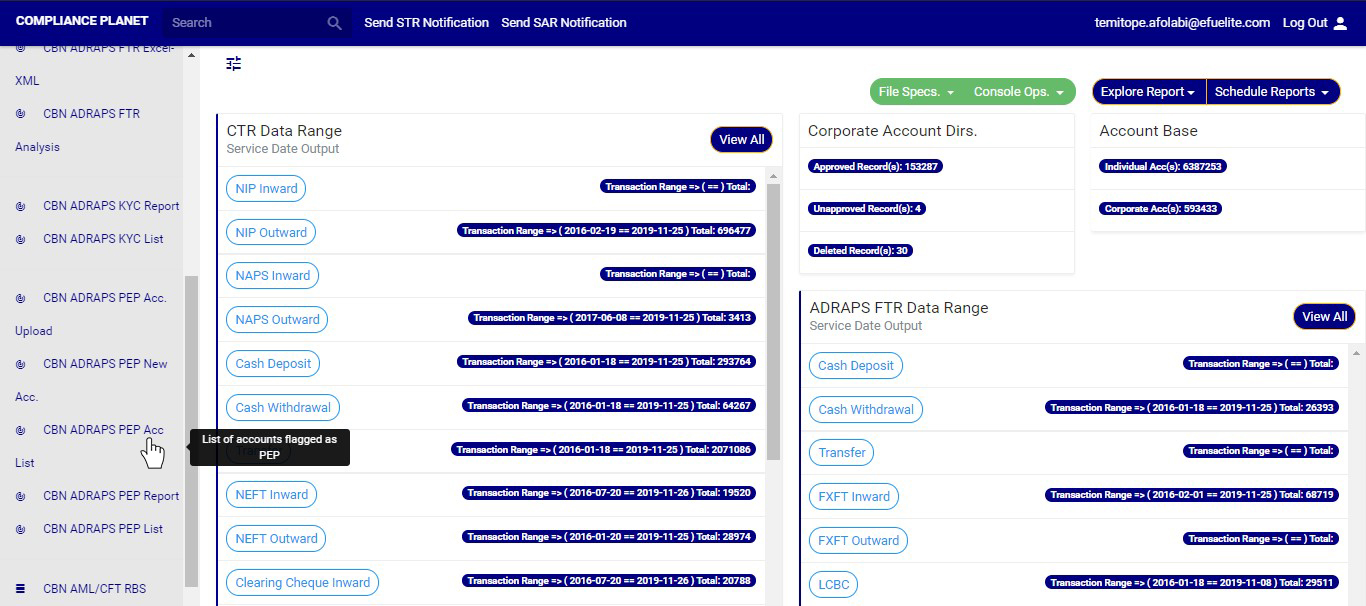The image size is (1366, 606).
Task: Open CBN ADRAPS PEP List sidebar item
Action: pos(103,529)
